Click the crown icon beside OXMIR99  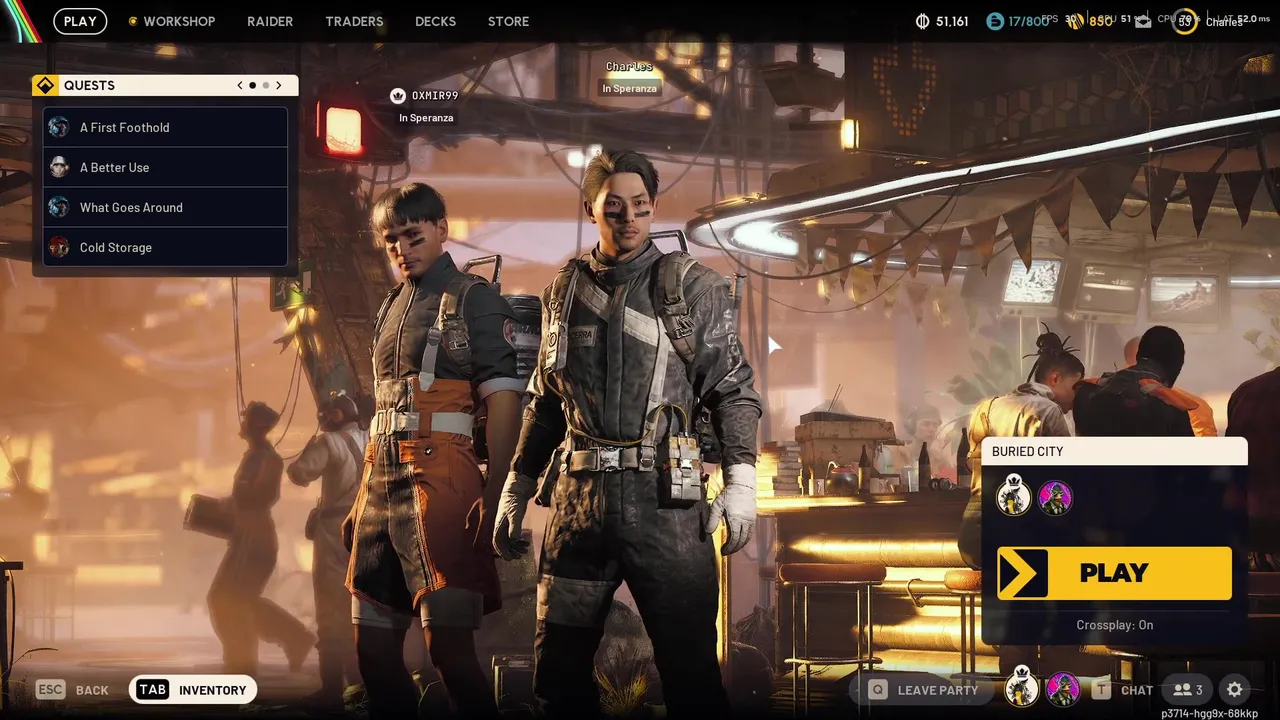[397, 96]
